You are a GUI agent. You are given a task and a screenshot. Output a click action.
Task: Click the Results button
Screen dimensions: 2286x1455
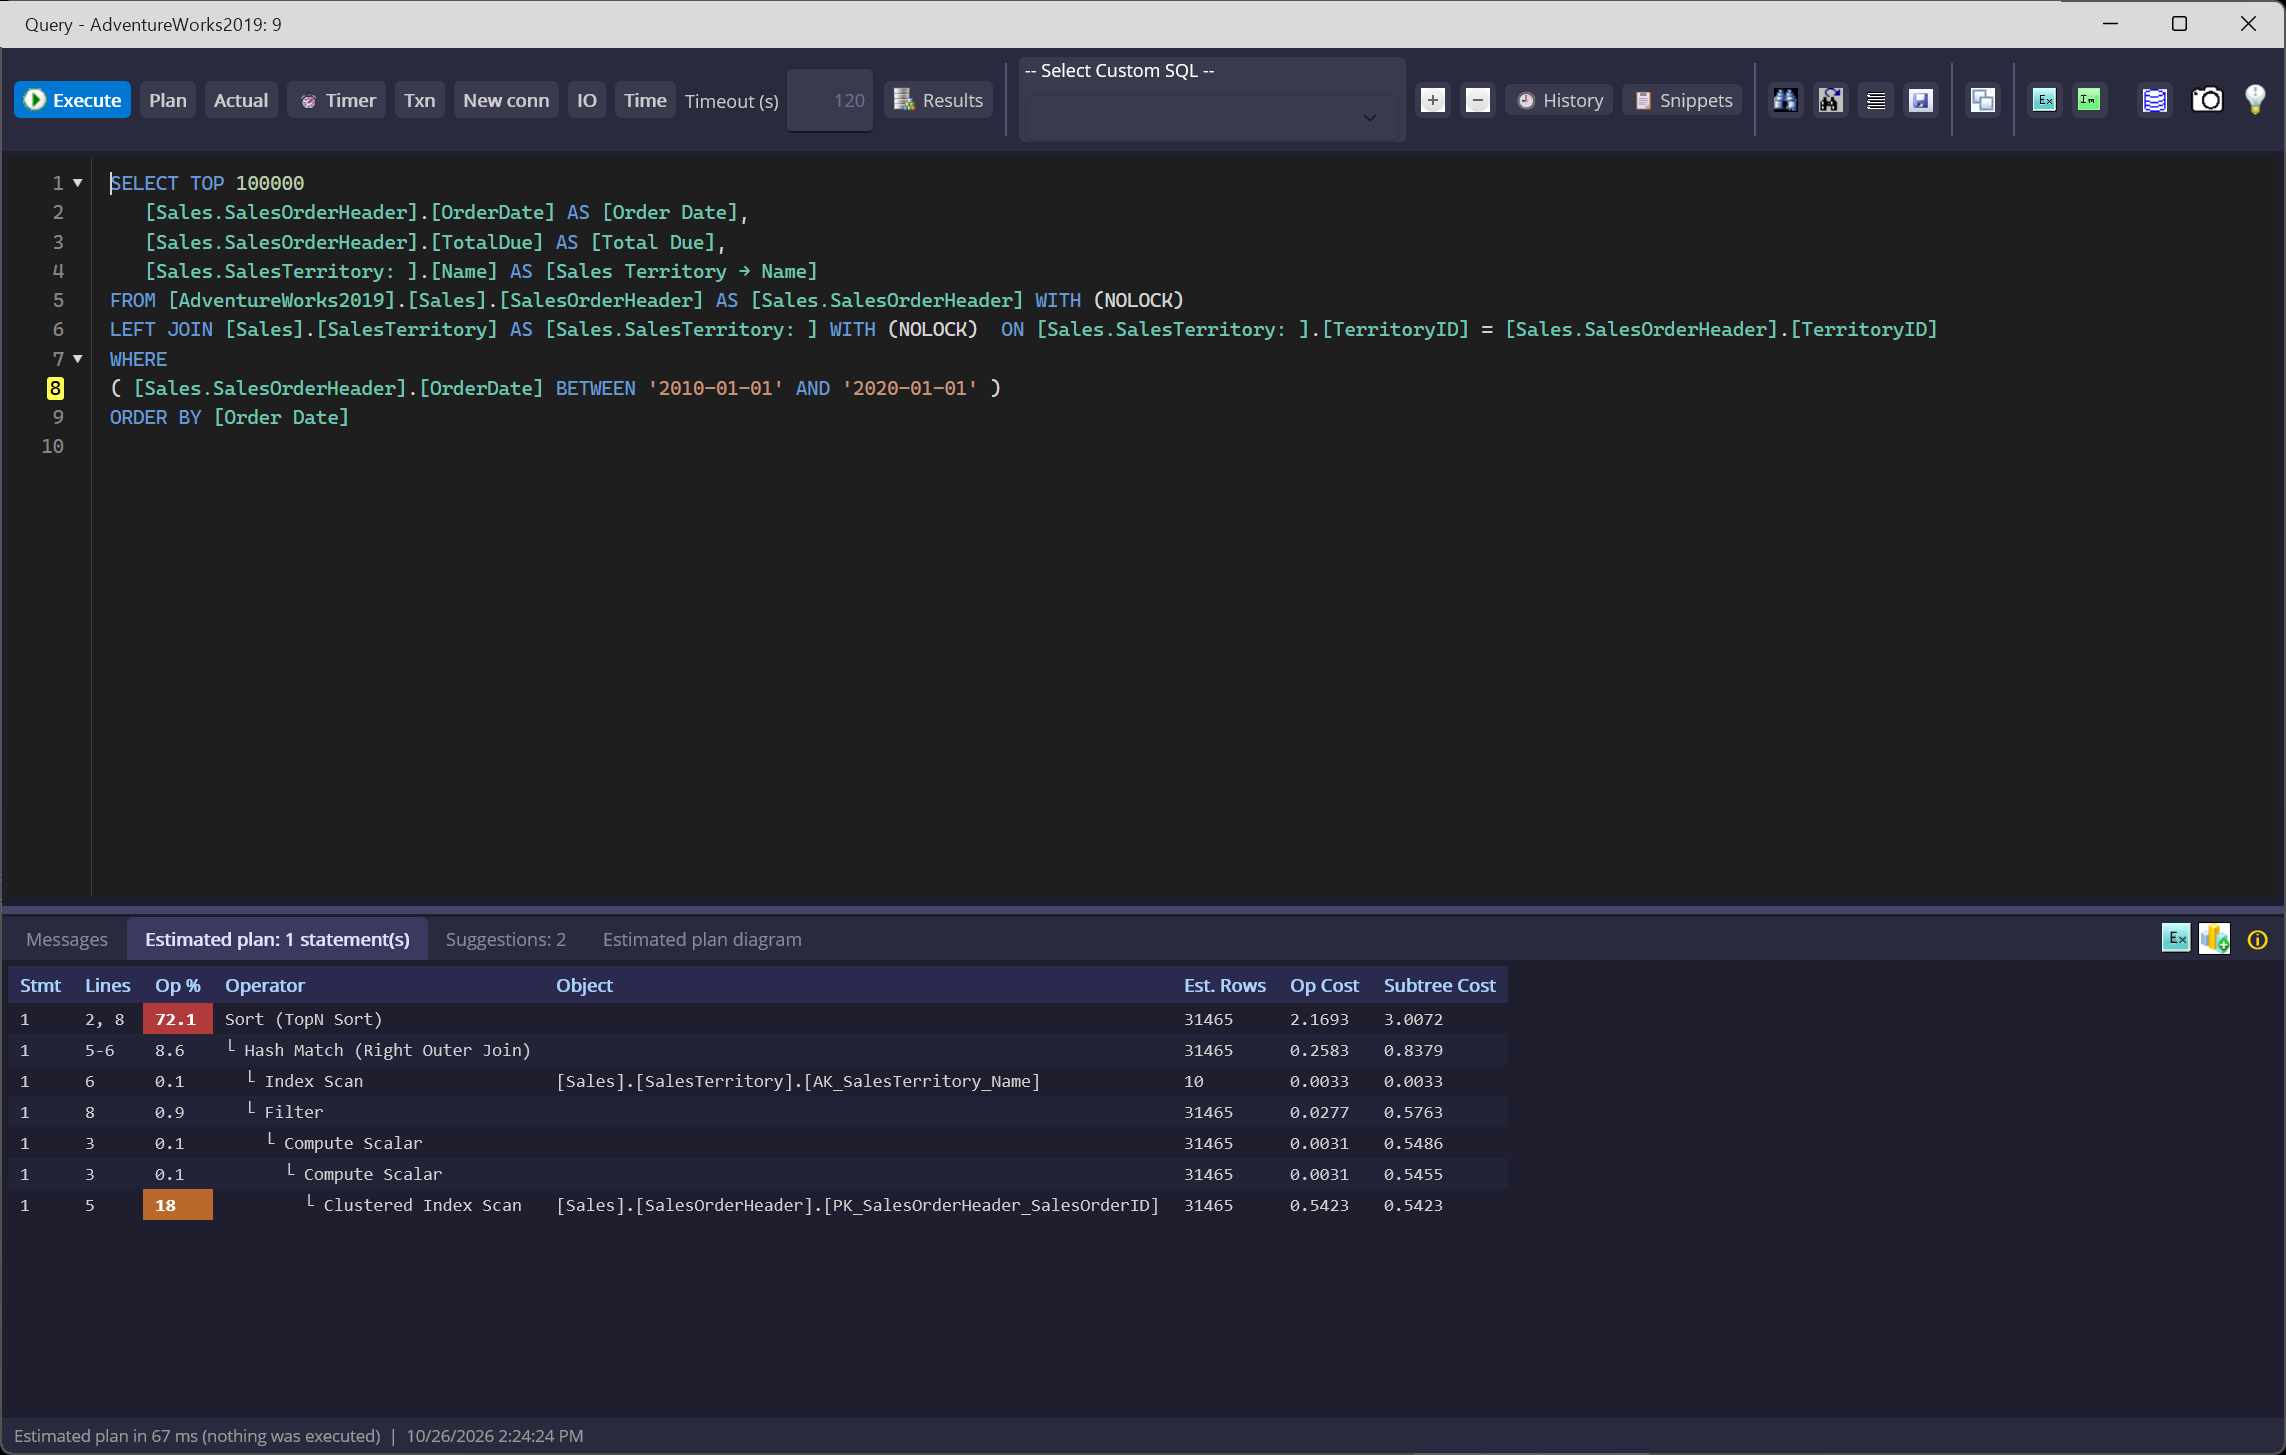point(938,100)
